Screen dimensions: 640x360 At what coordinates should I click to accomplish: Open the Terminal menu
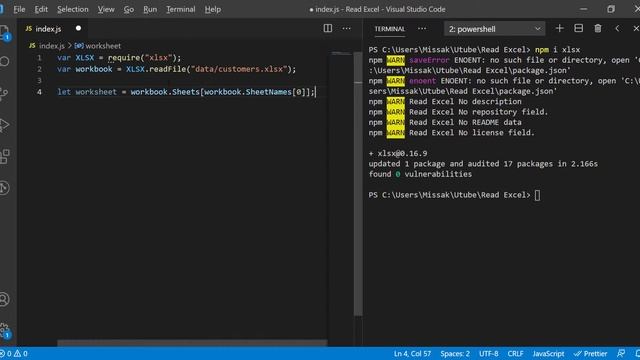(x=180, y=9)
